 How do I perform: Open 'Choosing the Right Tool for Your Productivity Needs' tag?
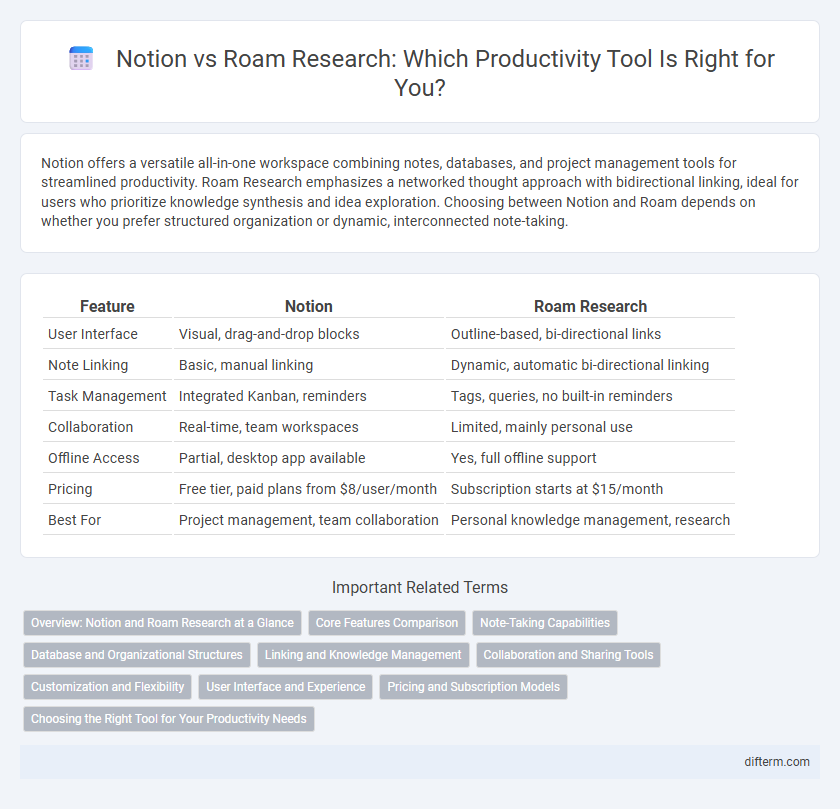point(169,719)
